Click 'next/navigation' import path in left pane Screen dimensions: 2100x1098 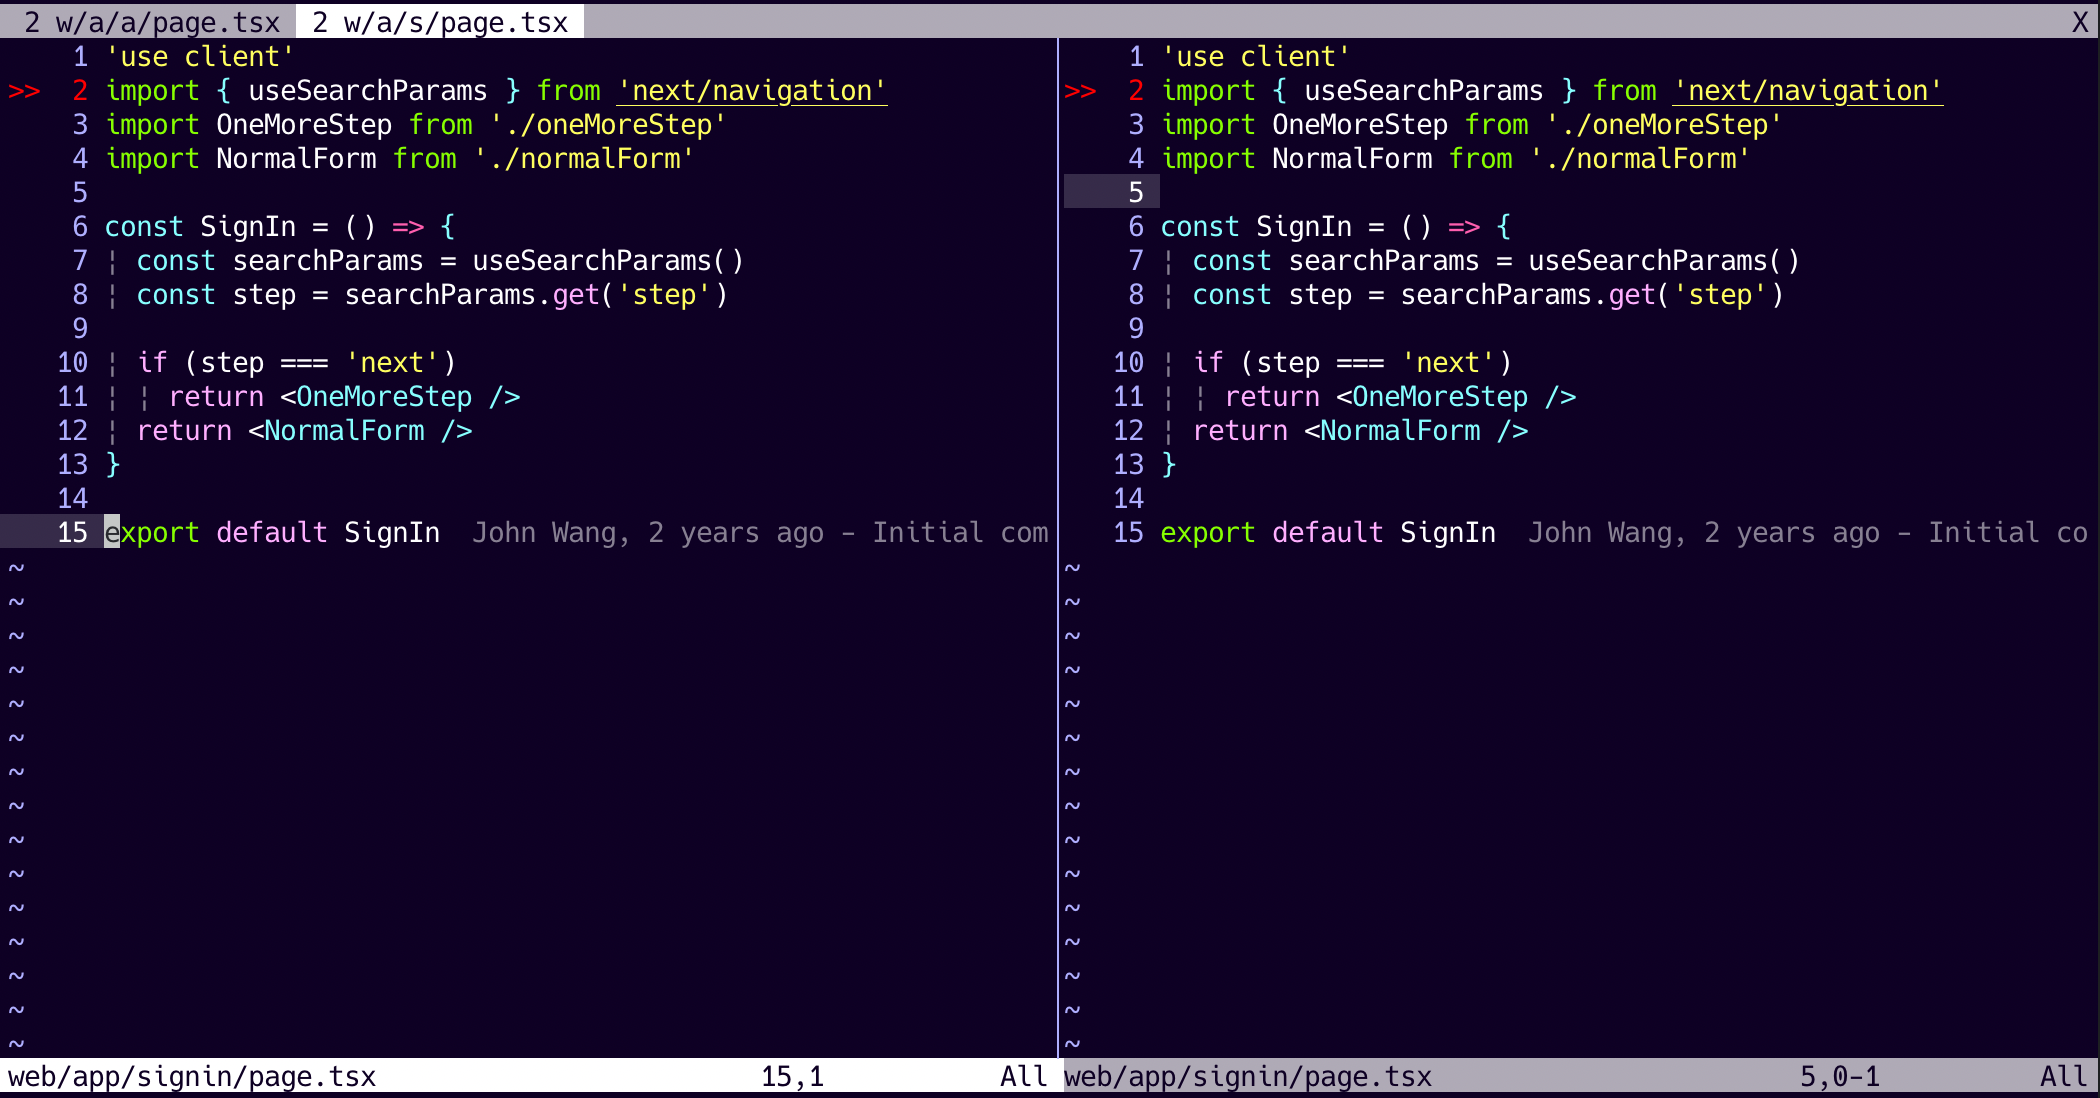click(x=752, y=91)
